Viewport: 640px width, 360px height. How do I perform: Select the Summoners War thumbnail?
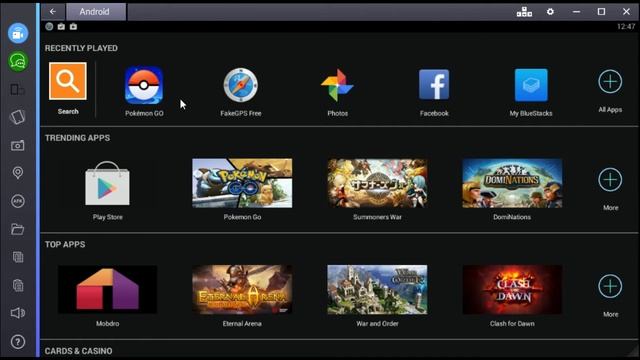[377, 183]
